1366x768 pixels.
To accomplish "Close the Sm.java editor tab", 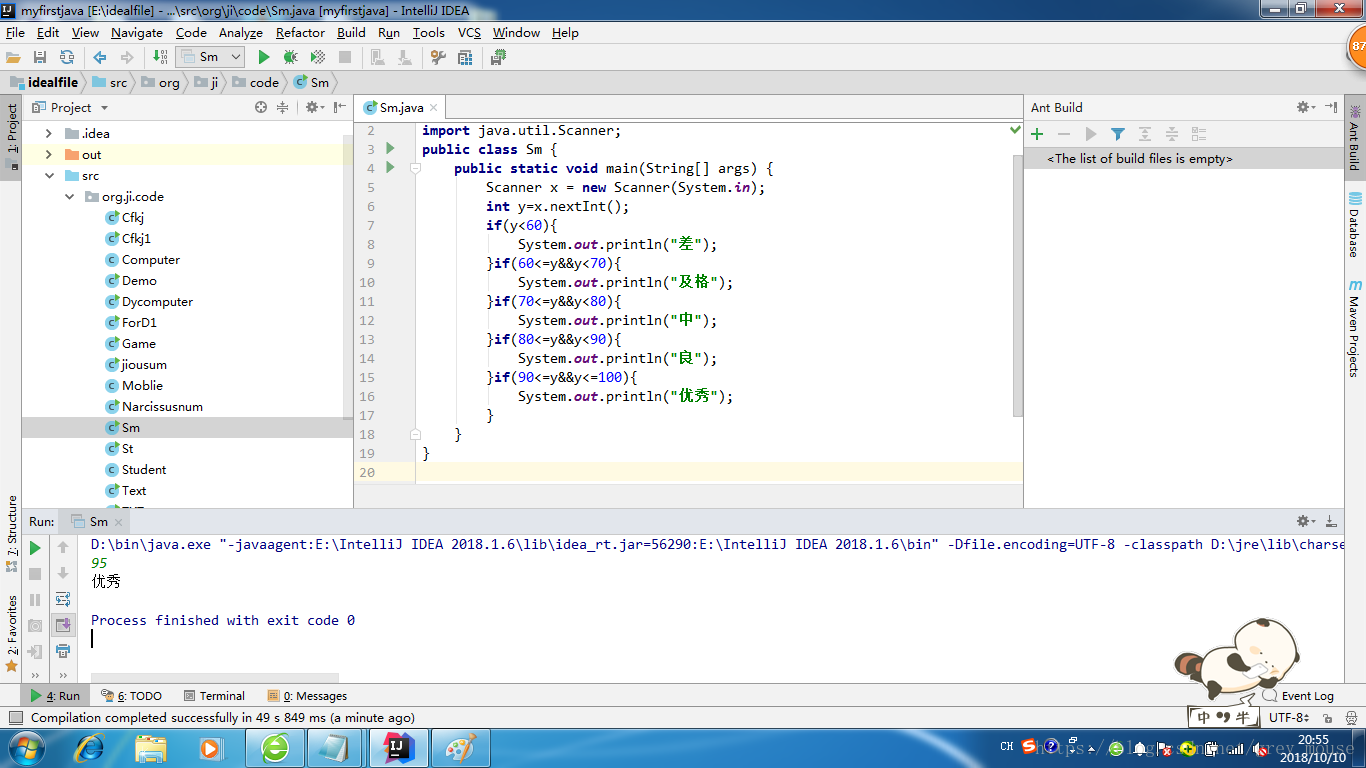I will (x=433, y=108).
